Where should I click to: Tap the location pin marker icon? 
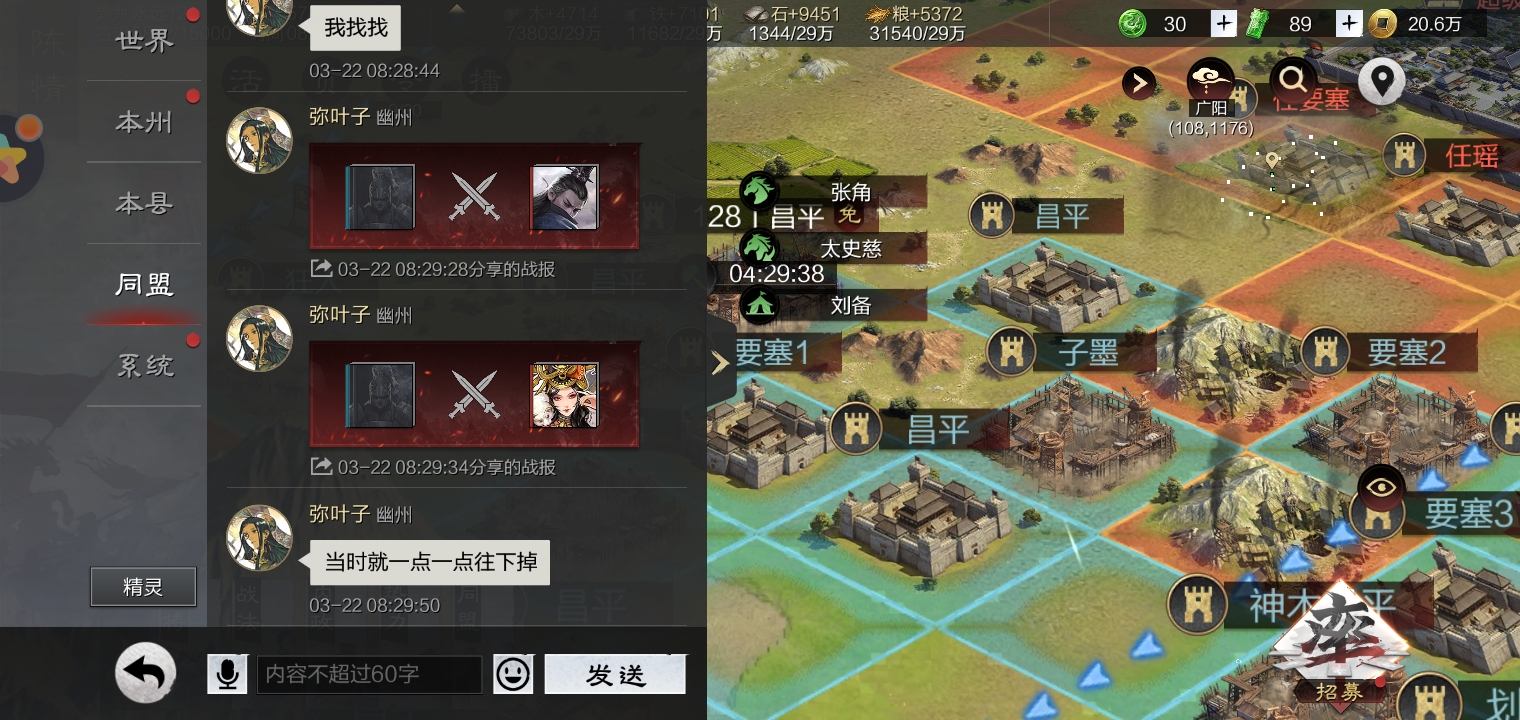coord(1381,81)
